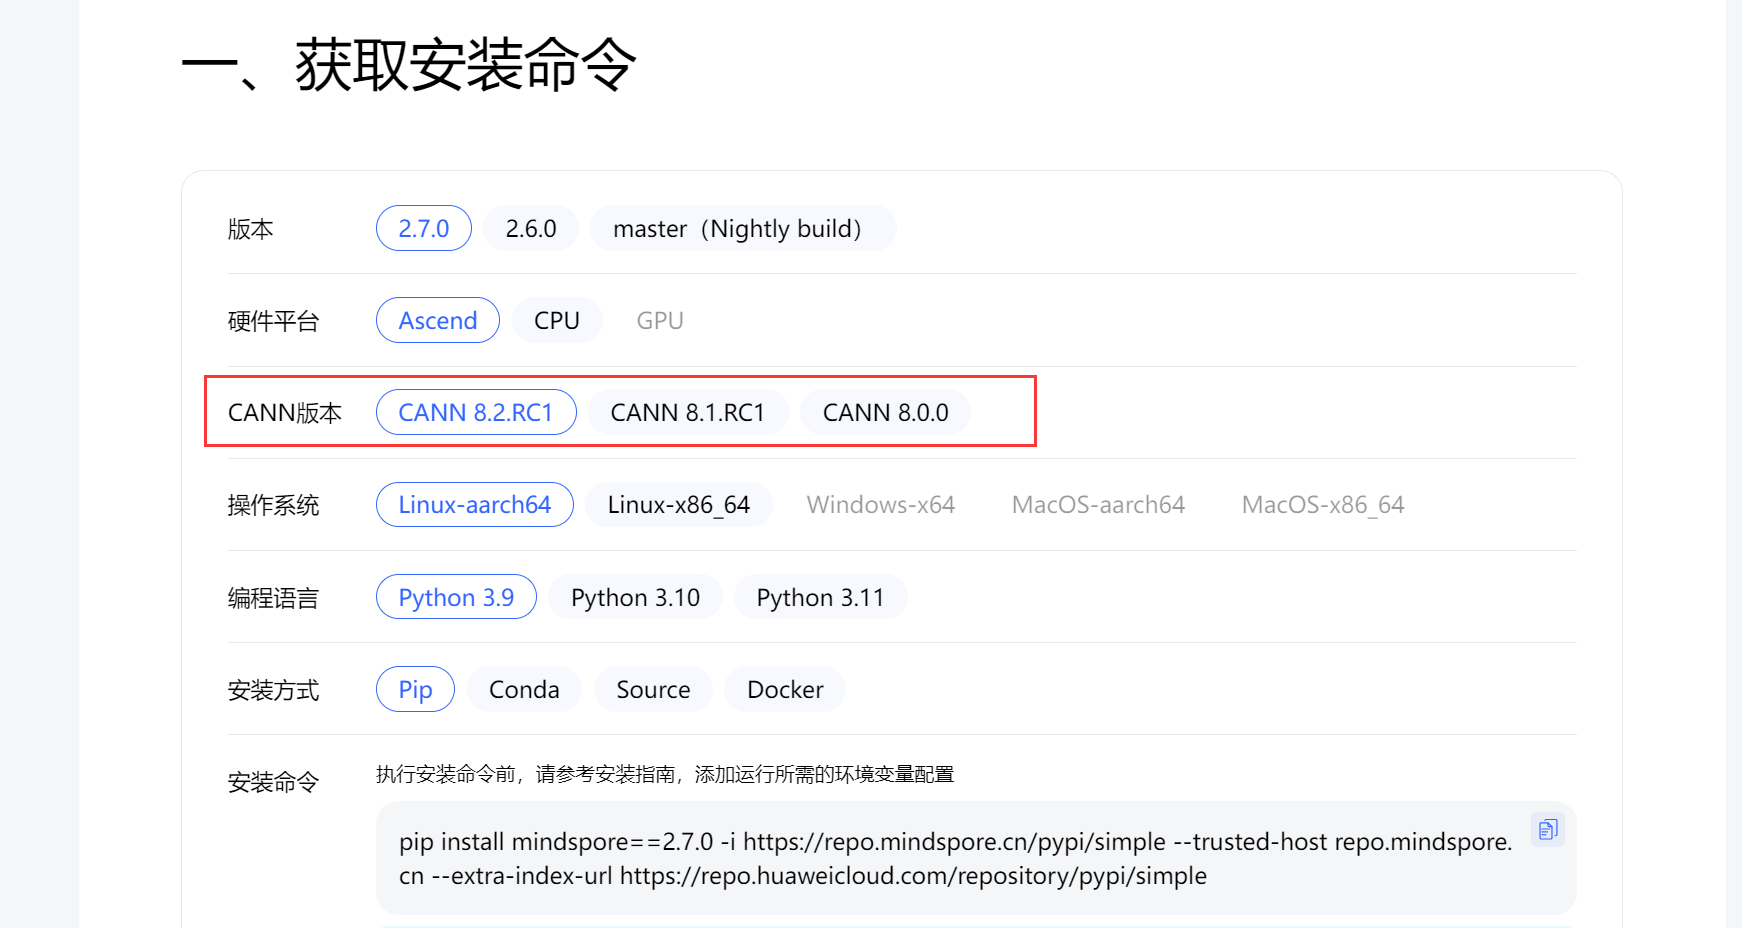Choose CANN 8.1.RC1 version
The width and height of the screenshot is (1742, 928).
[688, 412]
